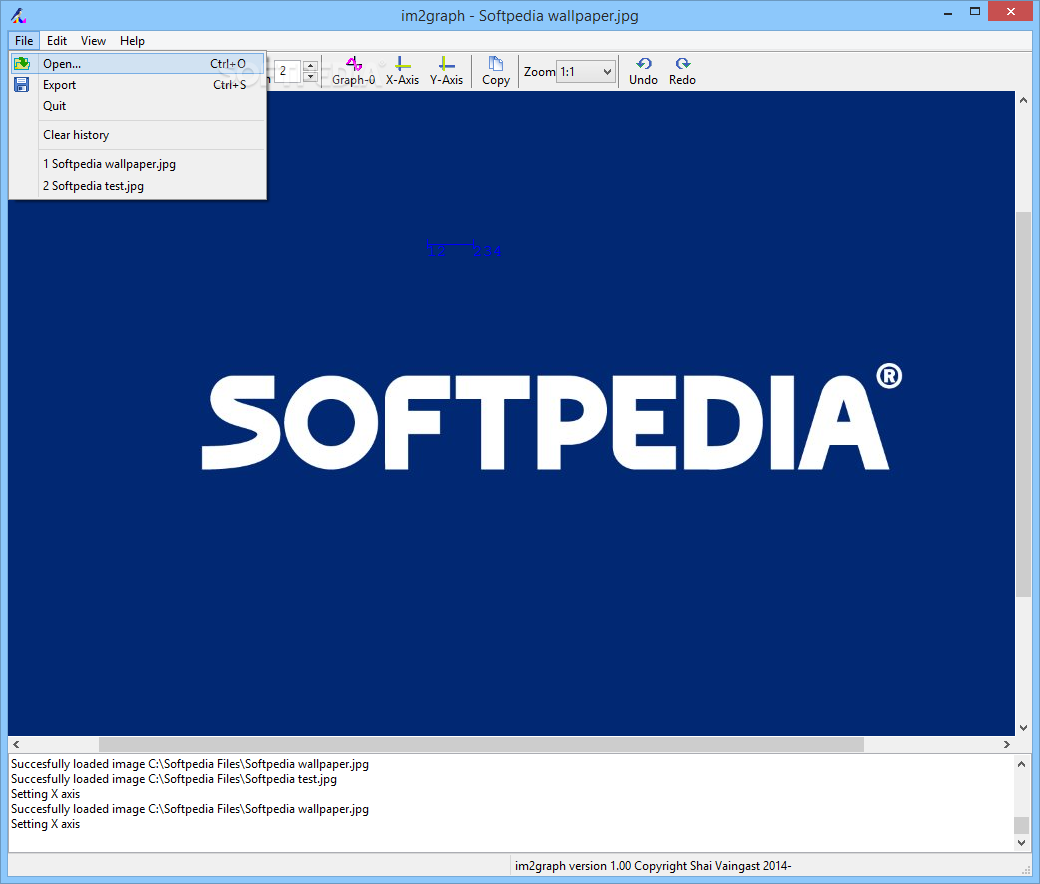Choose Quit from the File menu
1040x884 pixels.
(138, 106)
